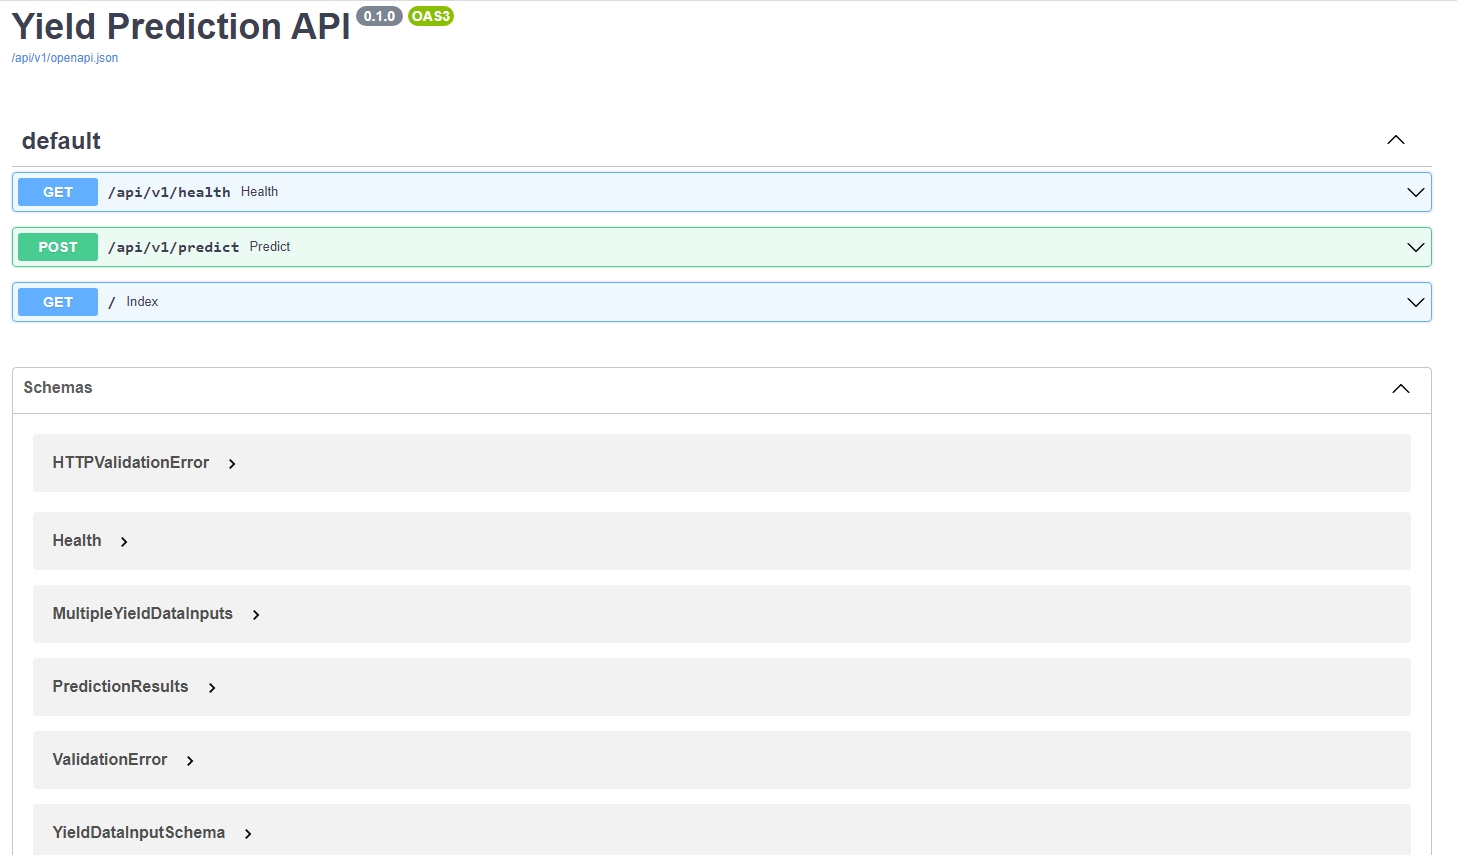Click the POST badge for /api/v1/predict

tap(58, 247)
